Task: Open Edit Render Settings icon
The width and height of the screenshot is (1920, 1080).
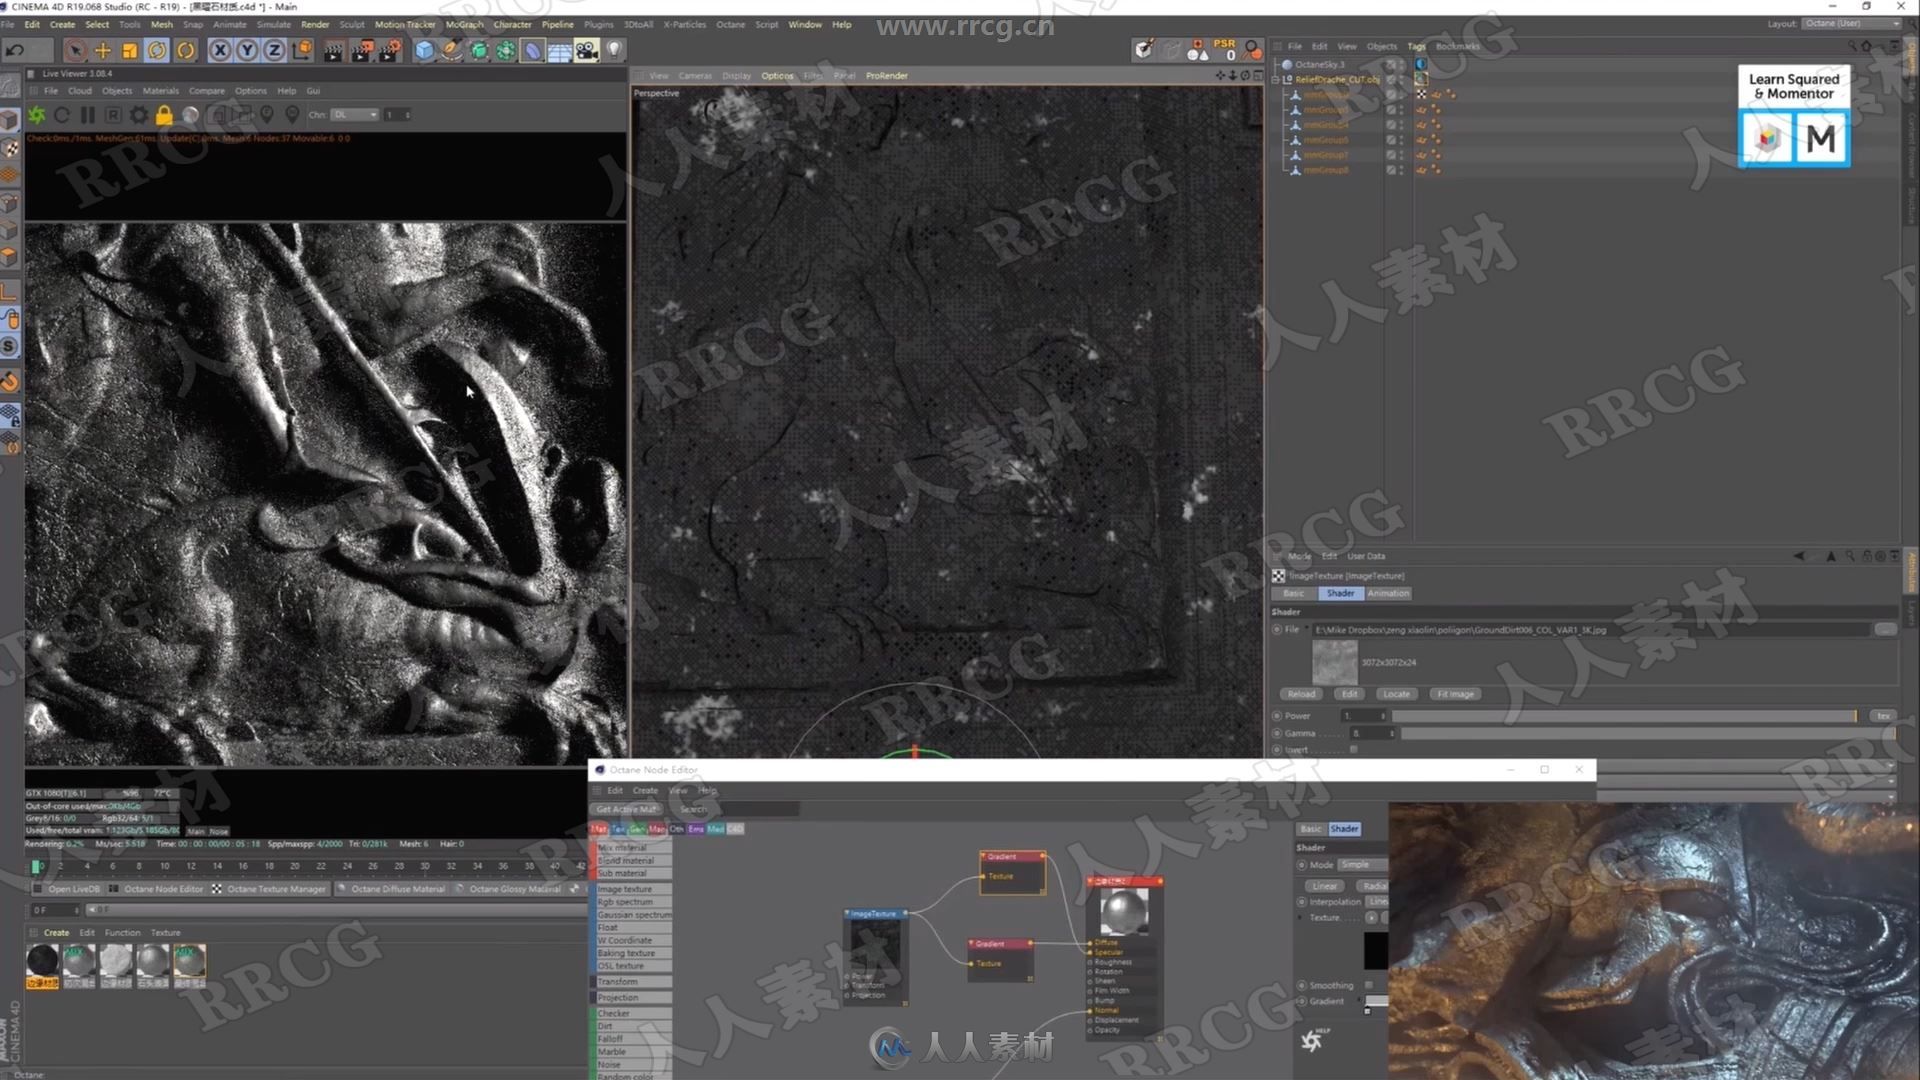Action: click(390, 50)
